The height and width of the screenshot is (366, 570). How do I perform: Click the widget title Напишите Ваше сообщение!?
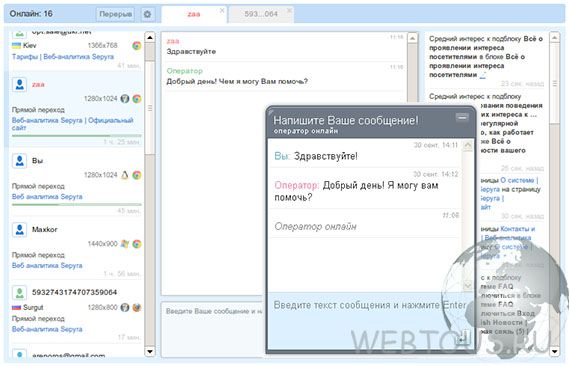click(346, 120)
